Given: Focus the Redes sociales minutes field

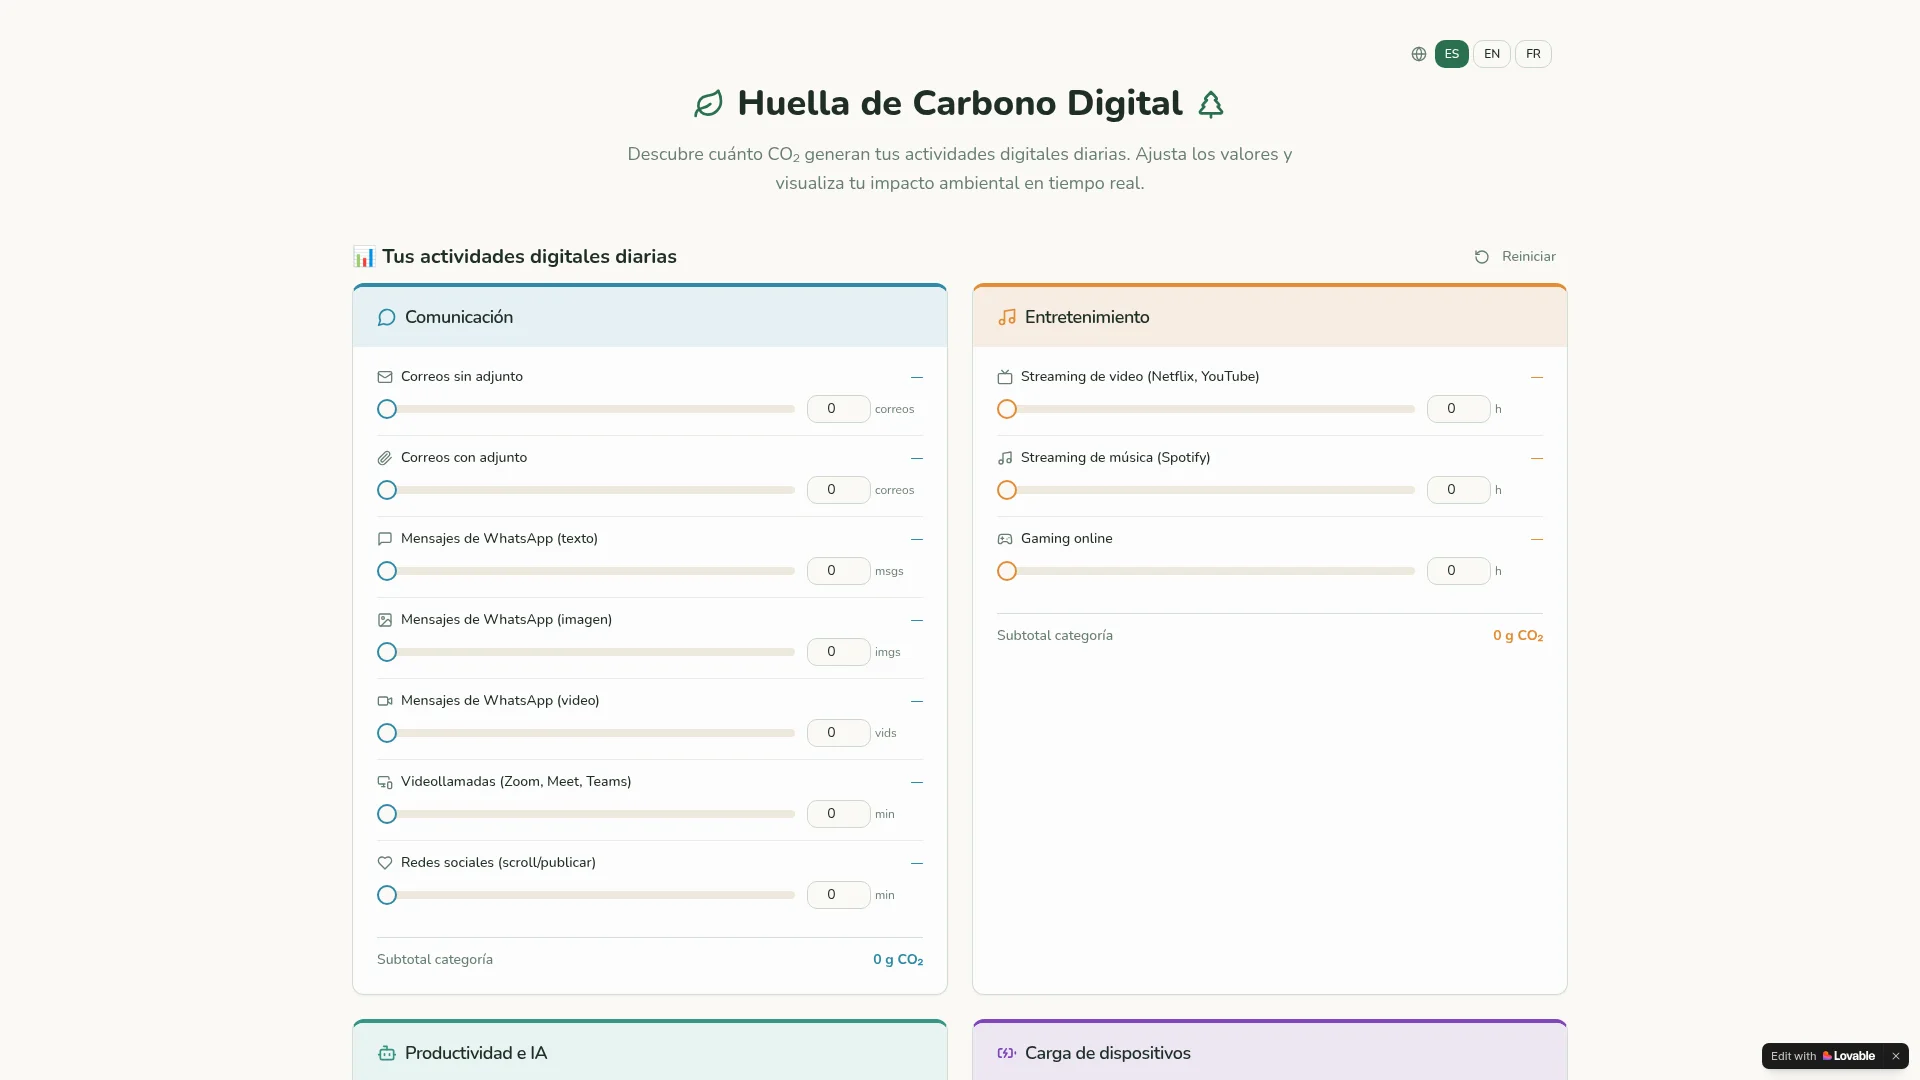Looking at the screenshot, I should 838,895.
